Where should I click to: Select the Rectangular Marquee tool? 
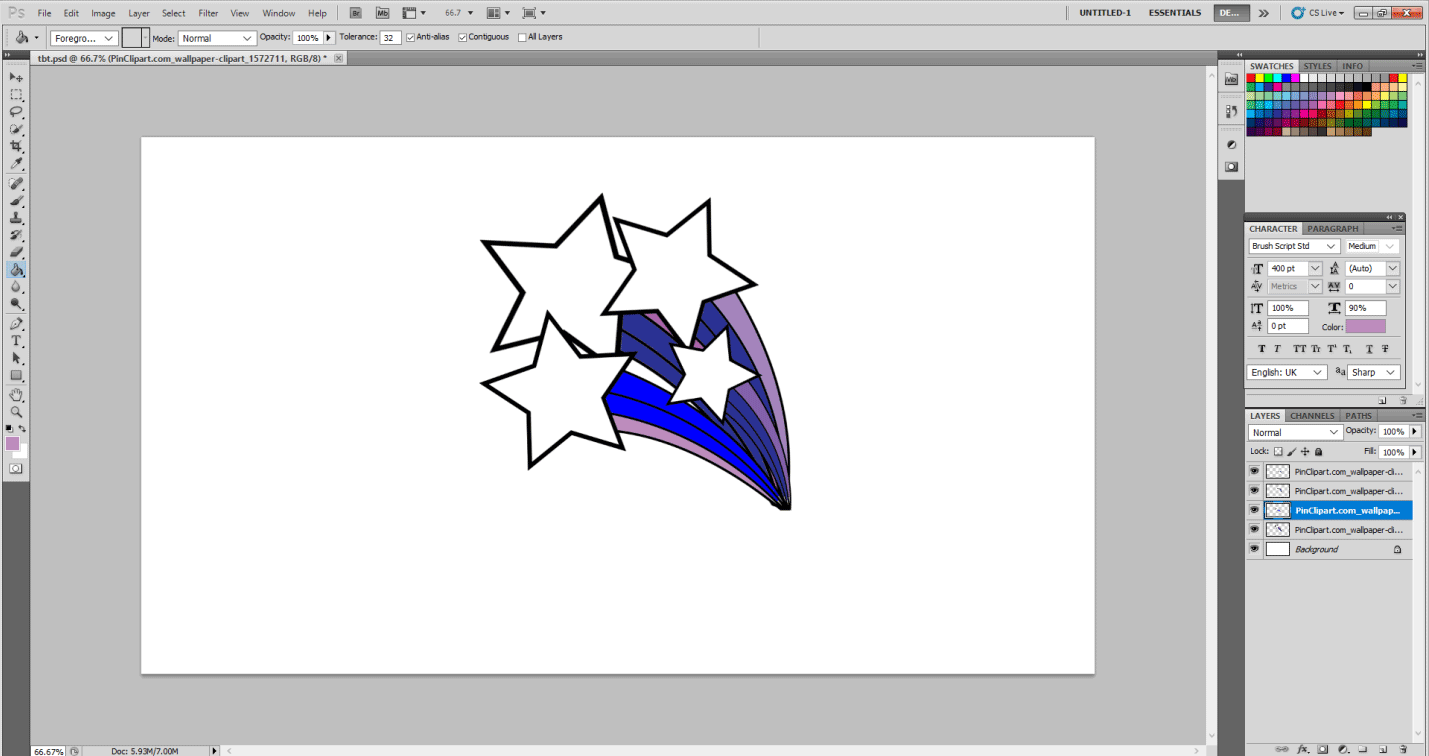point(16,95)
